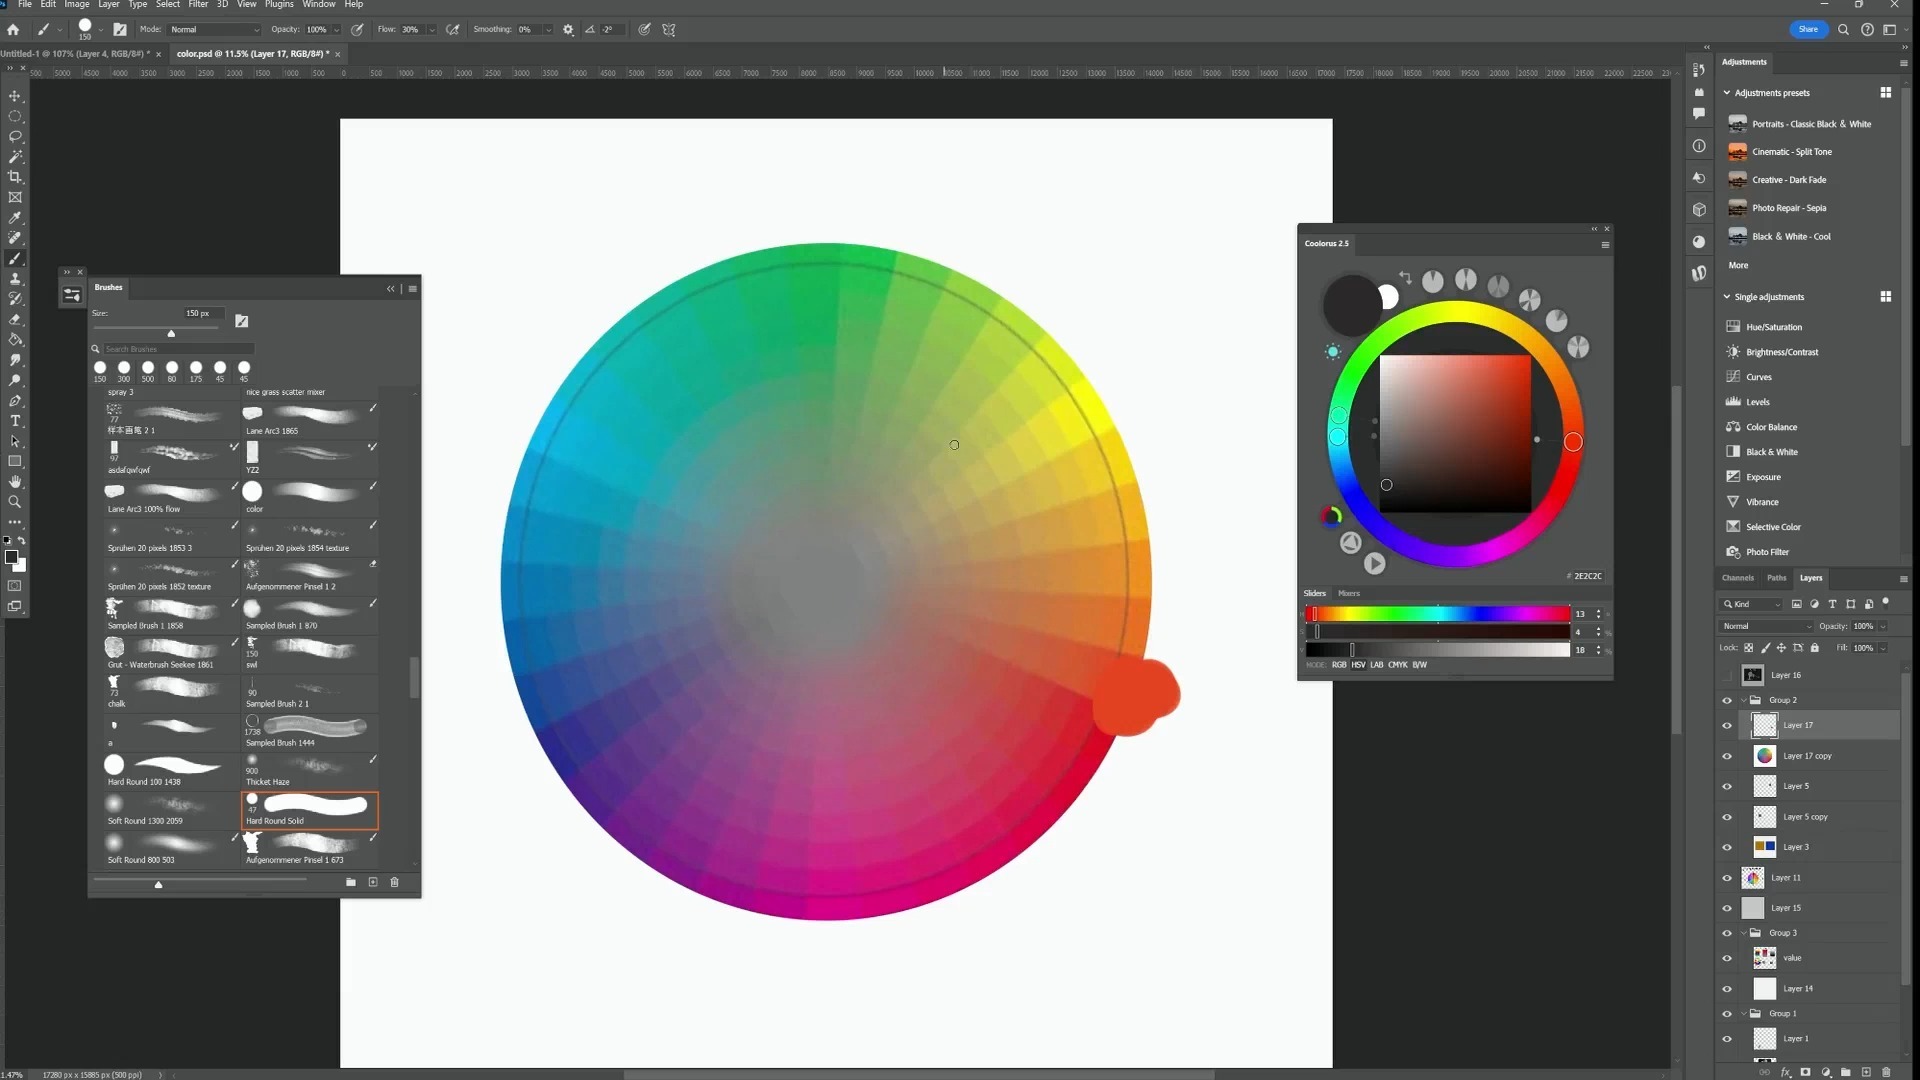Select the Clone Stamp tool
The image size is (1920, 1080).
coord(15,279)
